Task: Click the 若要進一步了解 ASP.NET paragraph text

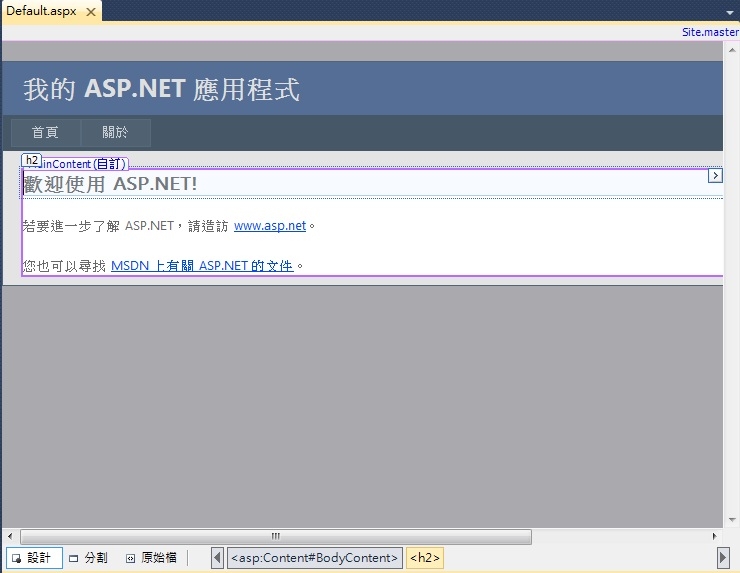Action: click(168, 226)
